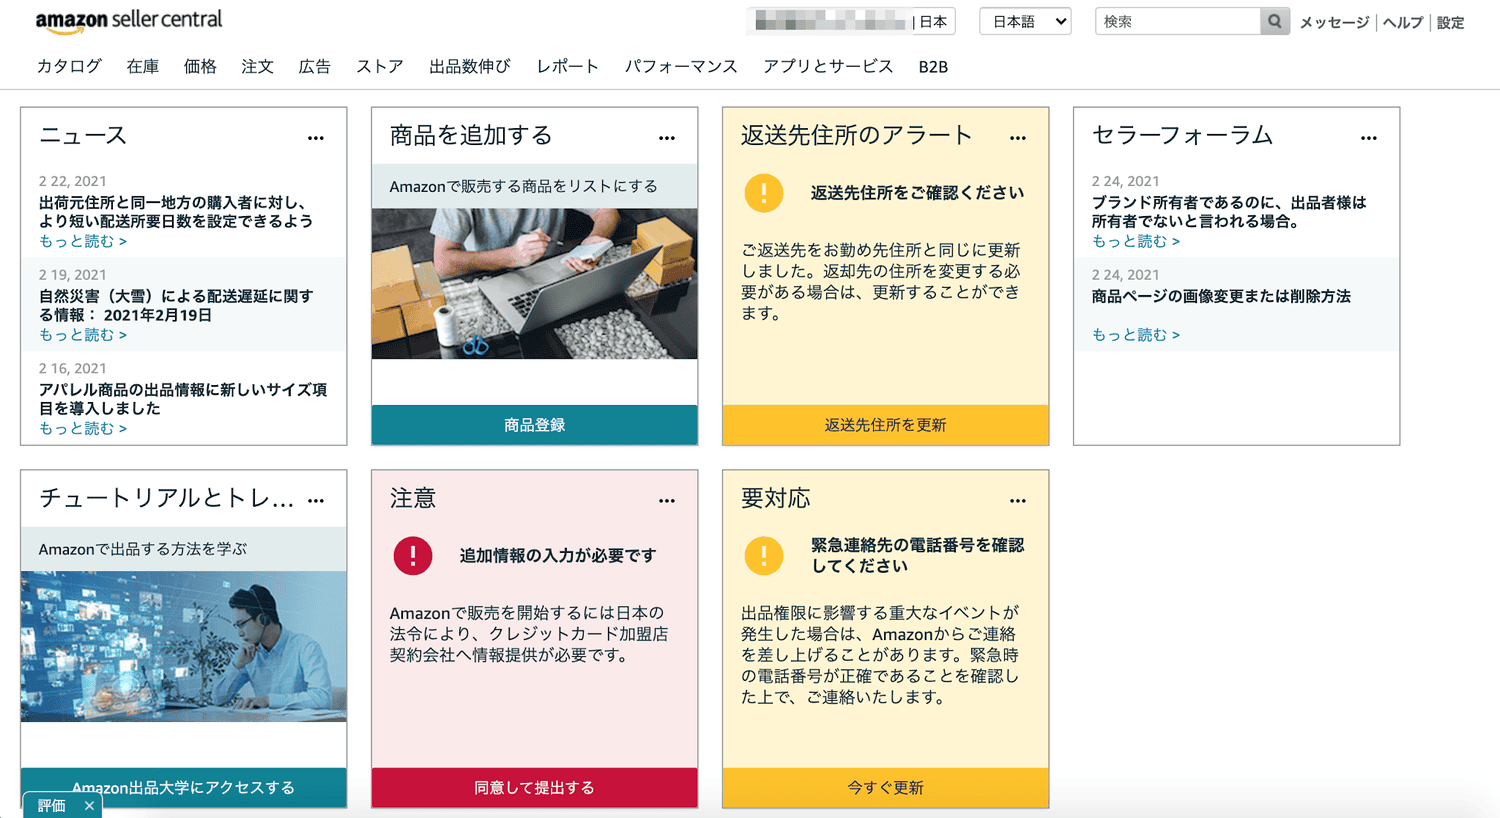The height and width of the screenshot is (818, 1500).
Task: Open the marketplace selector showing 日本
Action: 851,21
